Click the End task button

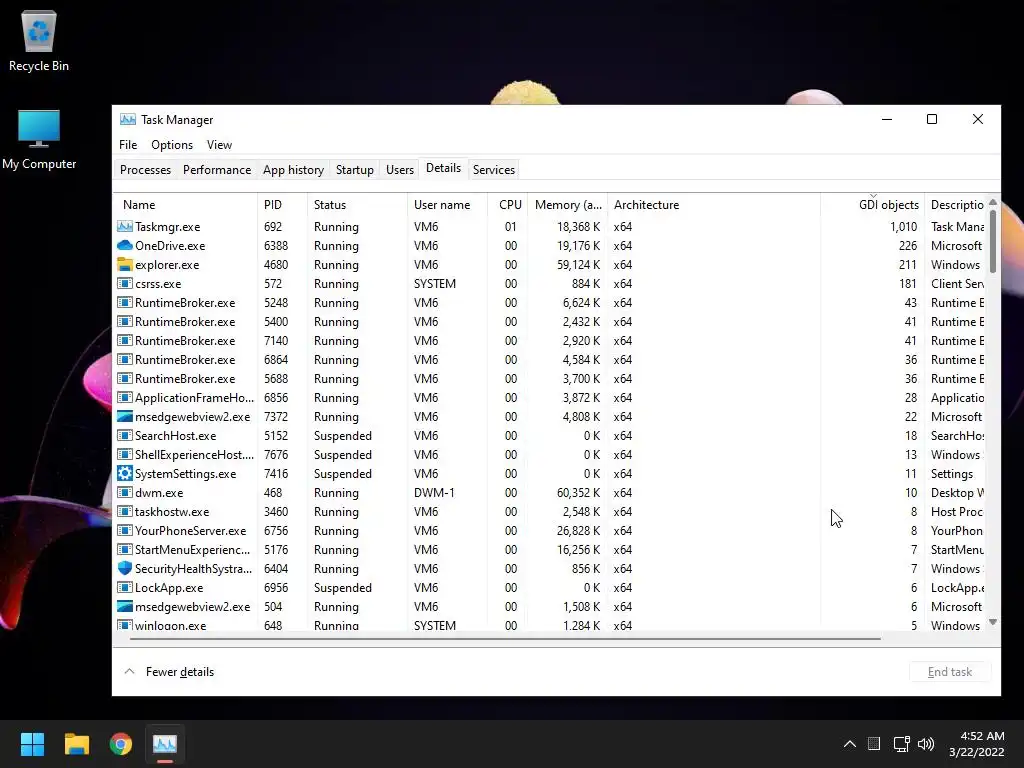[x=950, y=671]
